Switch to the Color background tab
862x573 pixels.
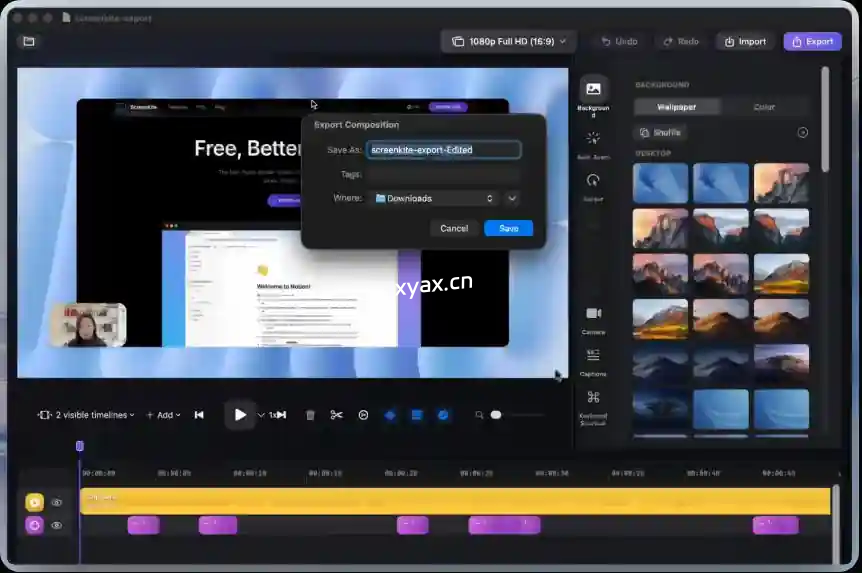tap(764, 107)
